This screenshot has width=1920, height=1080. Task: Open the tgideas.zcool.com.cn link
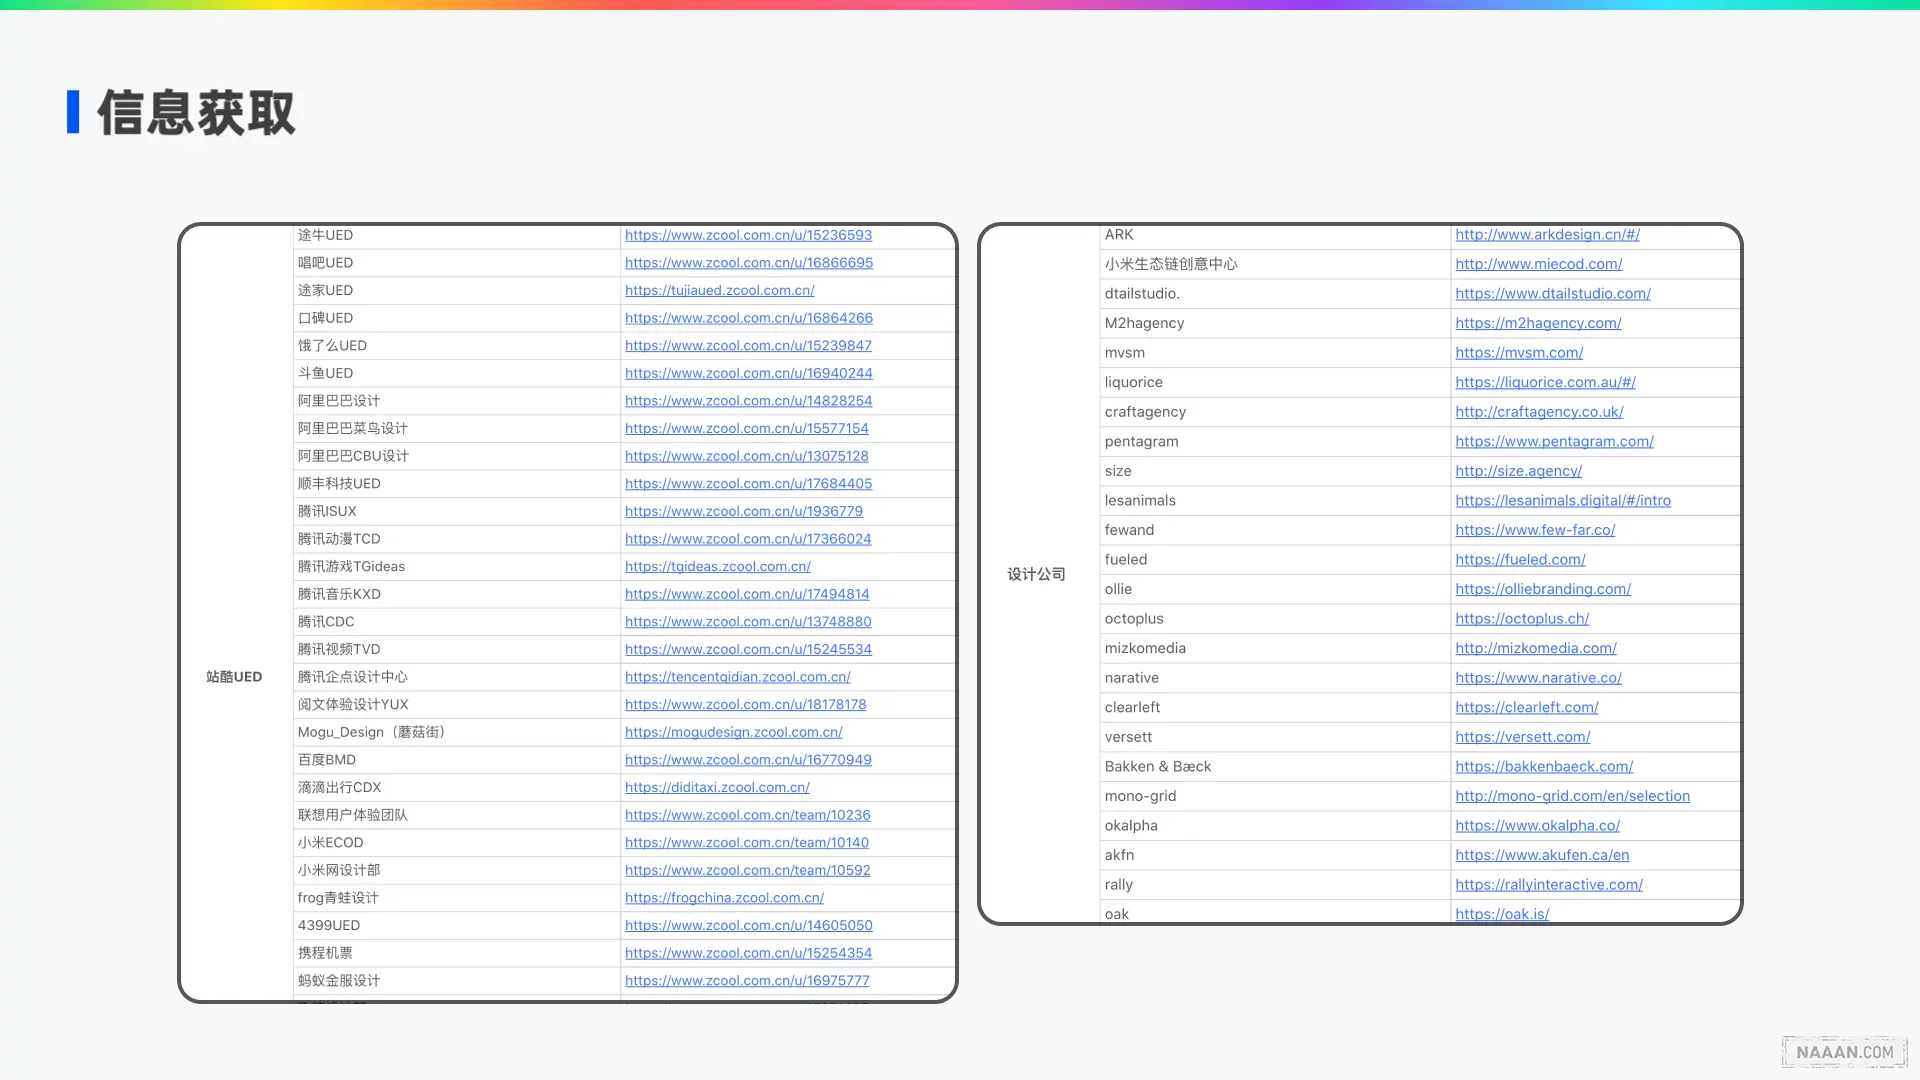click(x=717, y=566)
